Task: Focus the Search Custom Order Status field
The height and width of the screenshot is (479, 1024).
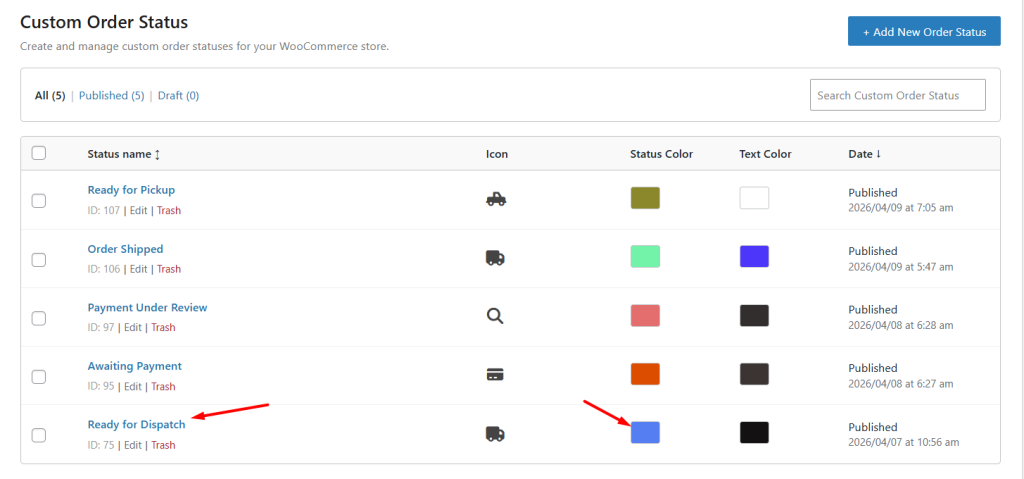Action: tap(897, 95)
